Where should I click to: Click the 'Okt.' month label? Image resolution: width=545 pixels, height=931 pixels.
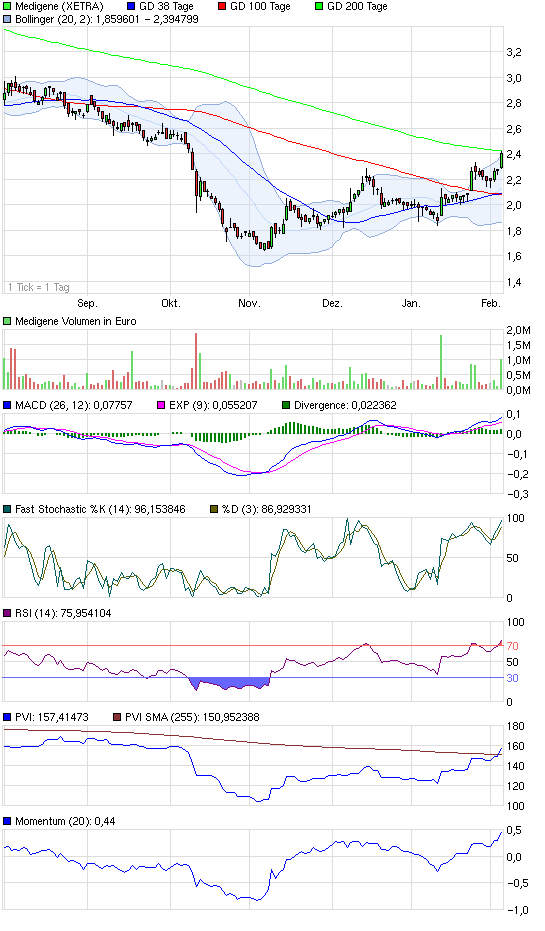[171, 303]
